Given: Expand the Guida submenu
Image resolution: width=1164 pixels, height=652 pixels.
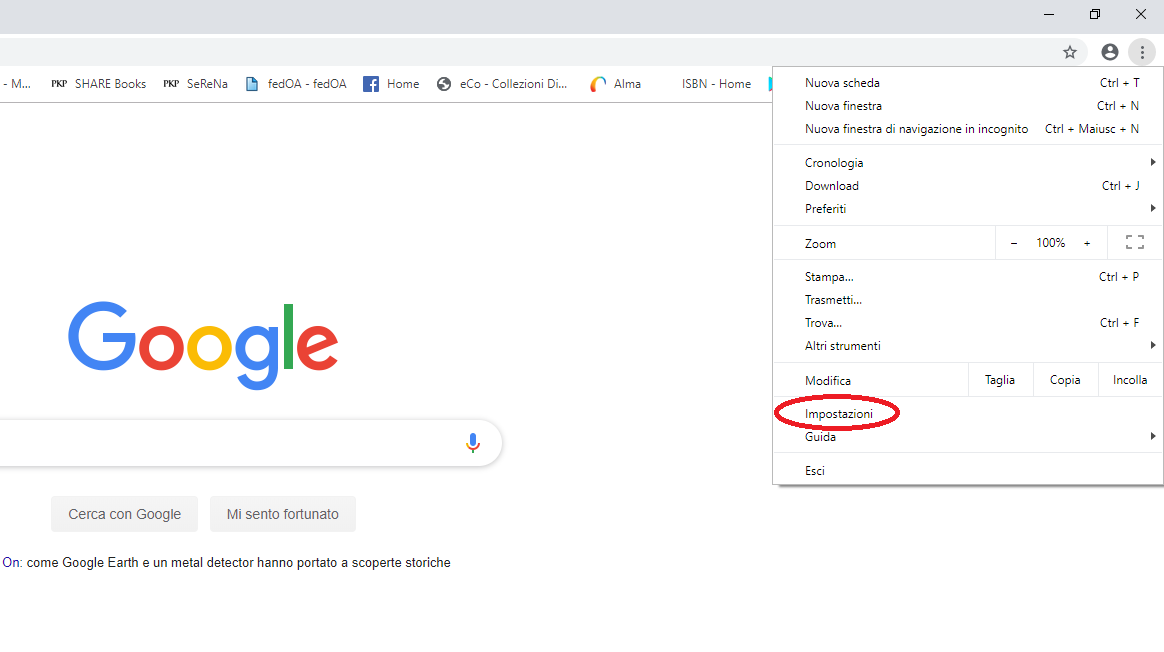Looking at the screenshot, I should pos(968,437).
